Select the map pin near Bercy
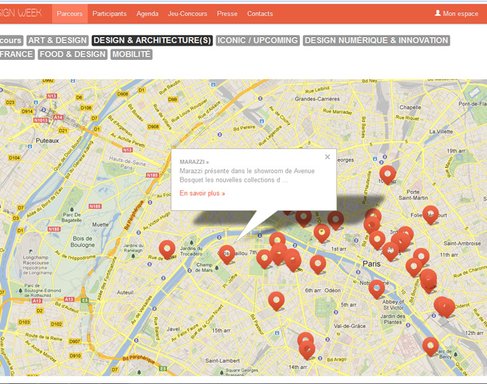The image size is (487, 384). (x=430, y=346)
